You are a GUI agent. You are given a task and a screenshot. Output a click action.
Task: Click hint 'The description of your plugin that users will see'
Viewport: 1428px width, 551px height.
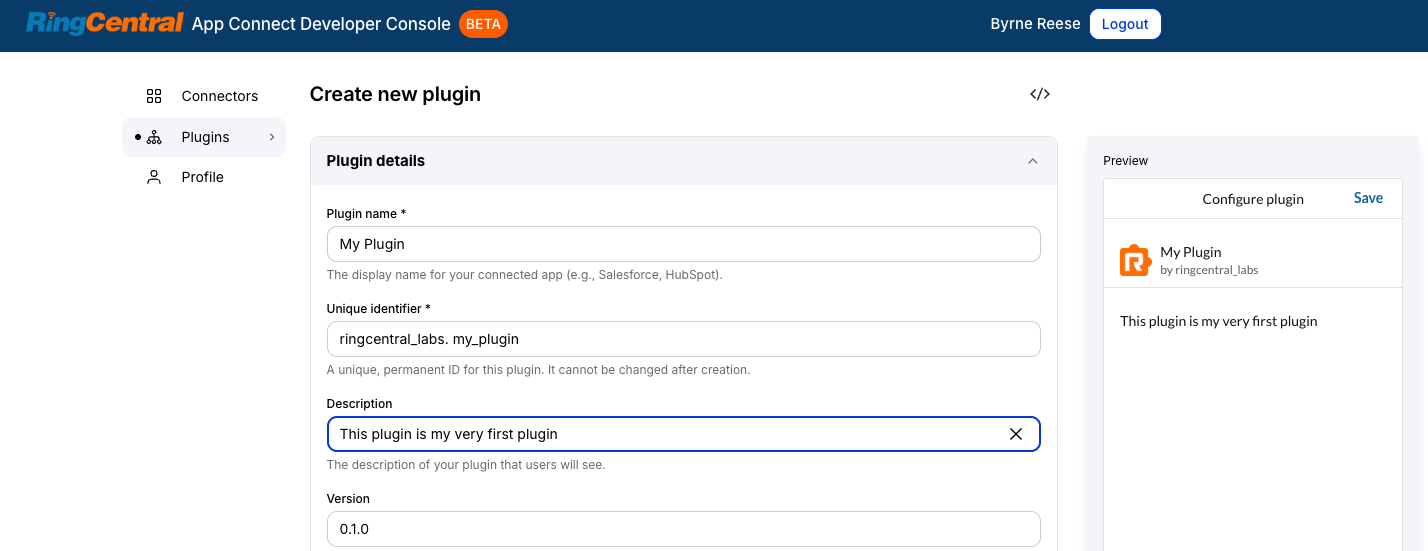(466, 465)
